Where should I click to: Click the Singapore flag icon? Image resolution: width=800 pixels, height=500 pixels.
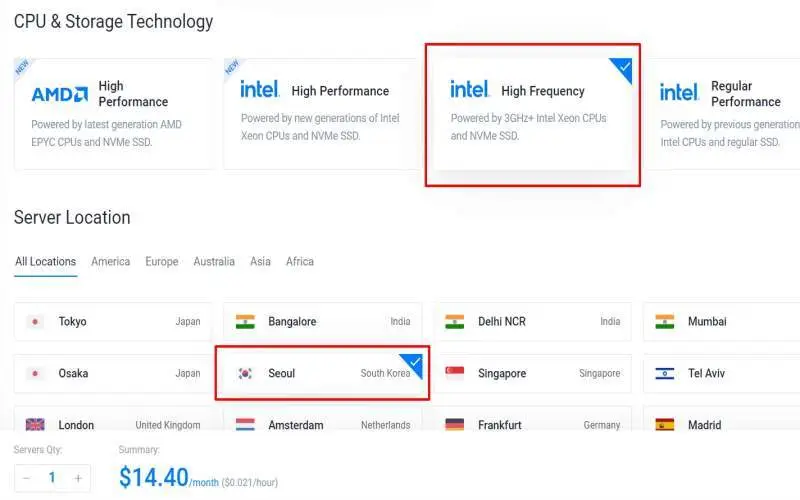(455, 374)
